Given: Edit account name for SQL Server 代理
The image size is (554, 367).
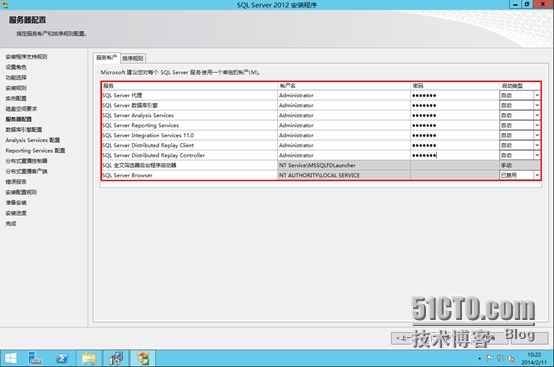Looking at the screenshot, I should tap(344, 95).
